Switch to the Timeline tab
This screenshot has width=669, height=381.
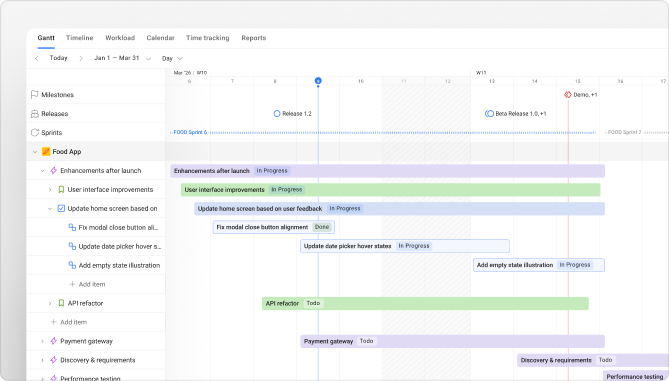pyautogui.click(x=79, y=38)
